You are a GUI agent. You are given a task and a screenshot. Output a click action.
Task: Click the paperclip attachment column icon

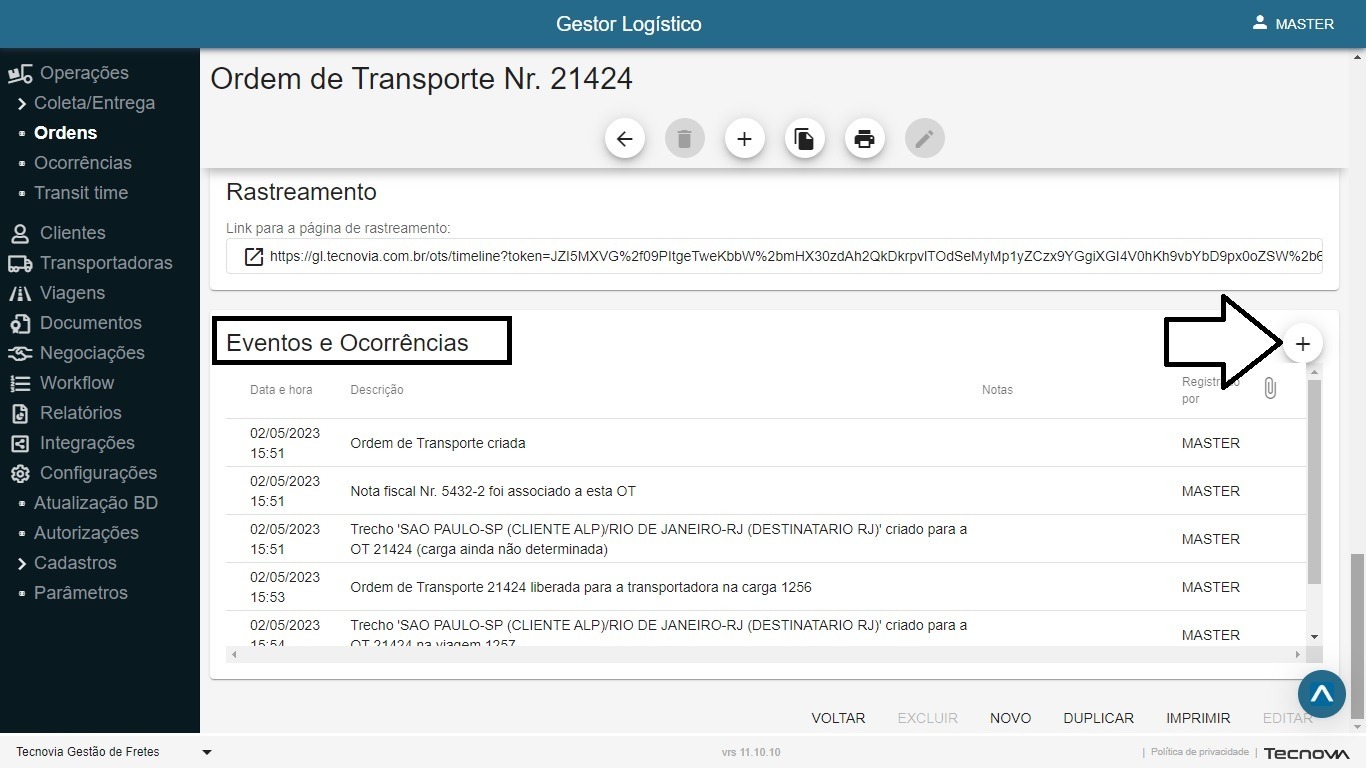(1270, 389)
